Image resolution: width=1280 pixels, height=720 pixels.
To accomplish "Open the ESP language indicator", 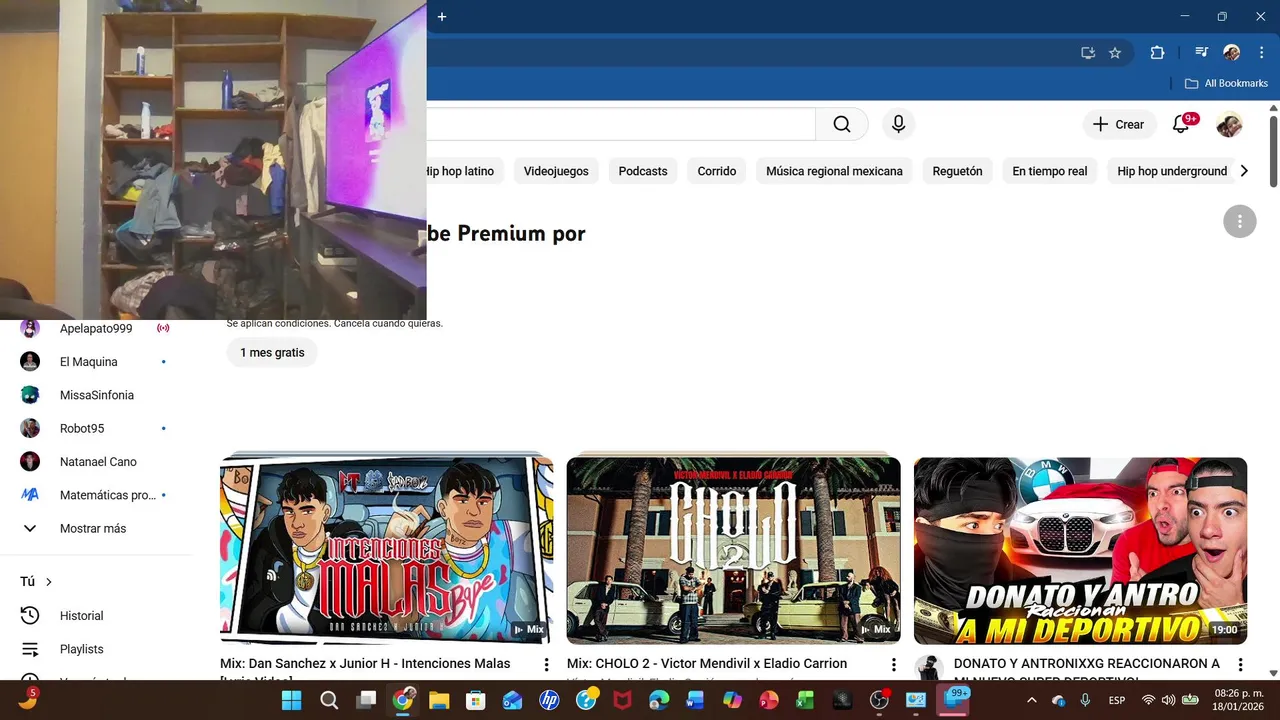I will [x=1117, y=700].
